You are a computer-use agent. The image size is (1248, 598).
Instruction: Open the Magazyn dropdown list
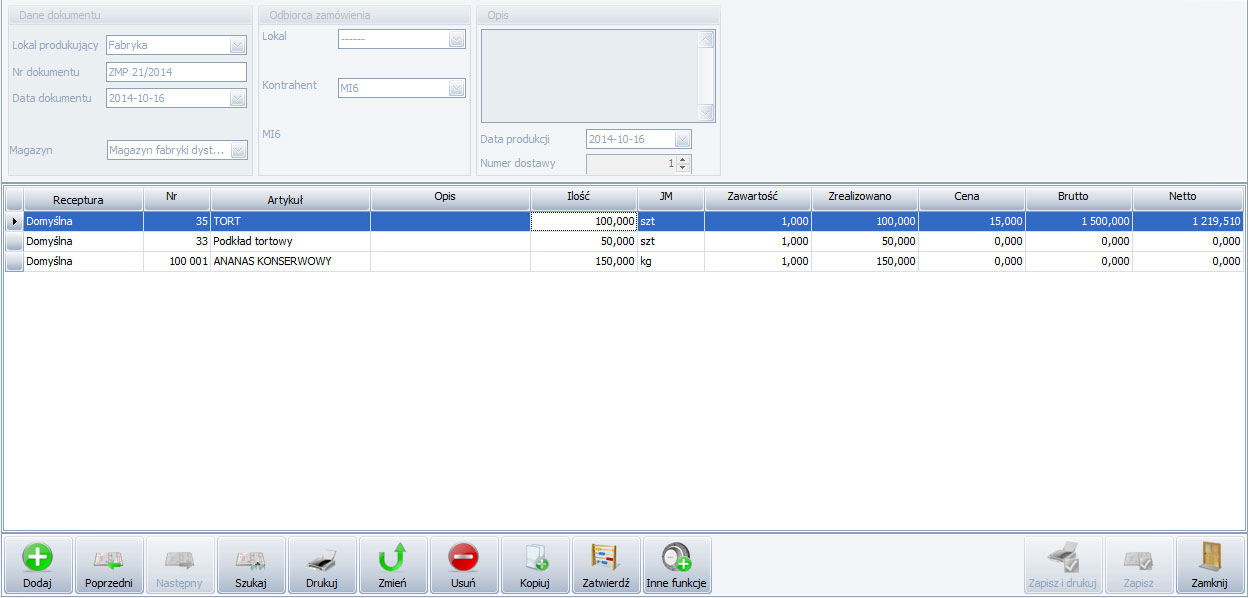pyautogui.click(x=238, y=150)
